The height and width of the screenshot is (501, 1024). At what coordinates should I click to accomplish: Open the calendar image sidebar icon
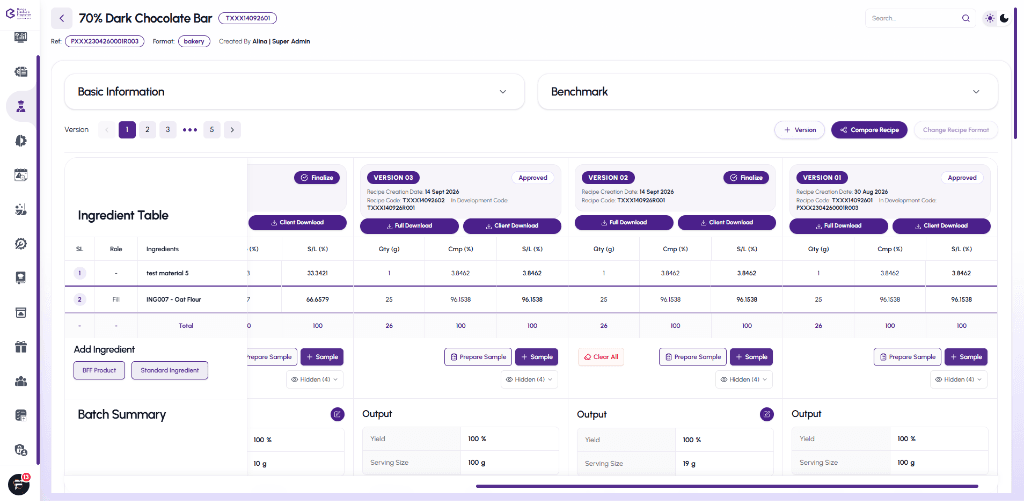tap(21, 174)
